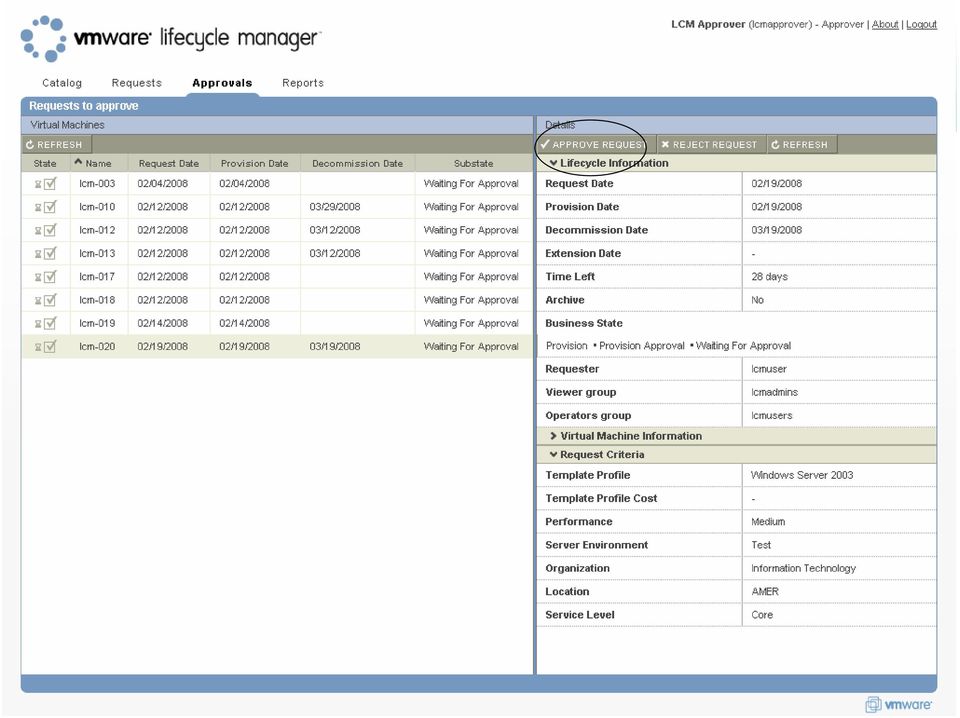This screenshot has width=960, height=718.
Task: Select the lcm-010 name cell
Action: pos(97,207)
